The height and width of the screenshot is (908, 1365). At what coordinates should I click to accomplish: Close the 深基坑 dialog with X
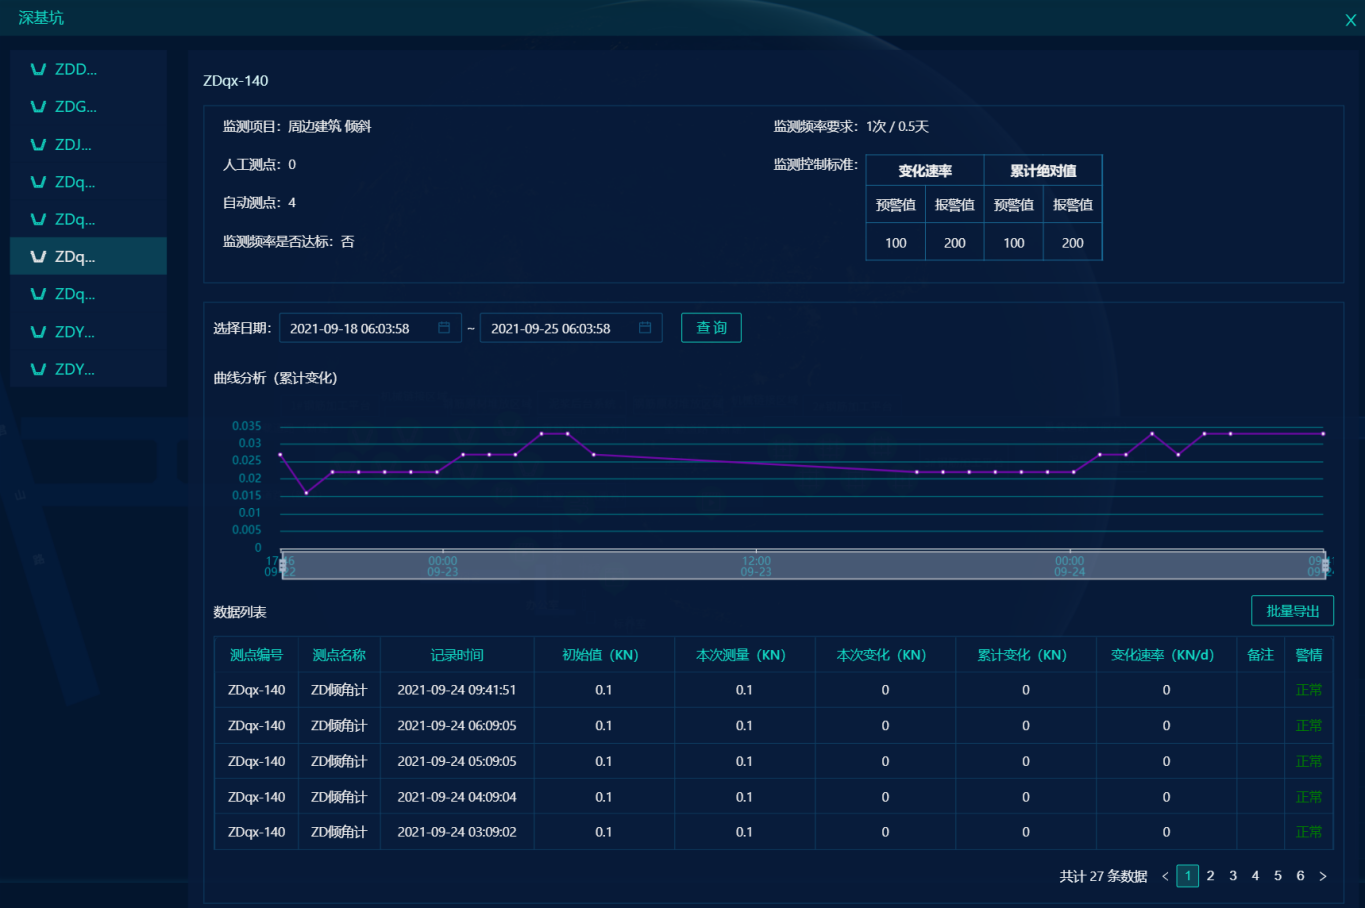[x=1350, y=20]
